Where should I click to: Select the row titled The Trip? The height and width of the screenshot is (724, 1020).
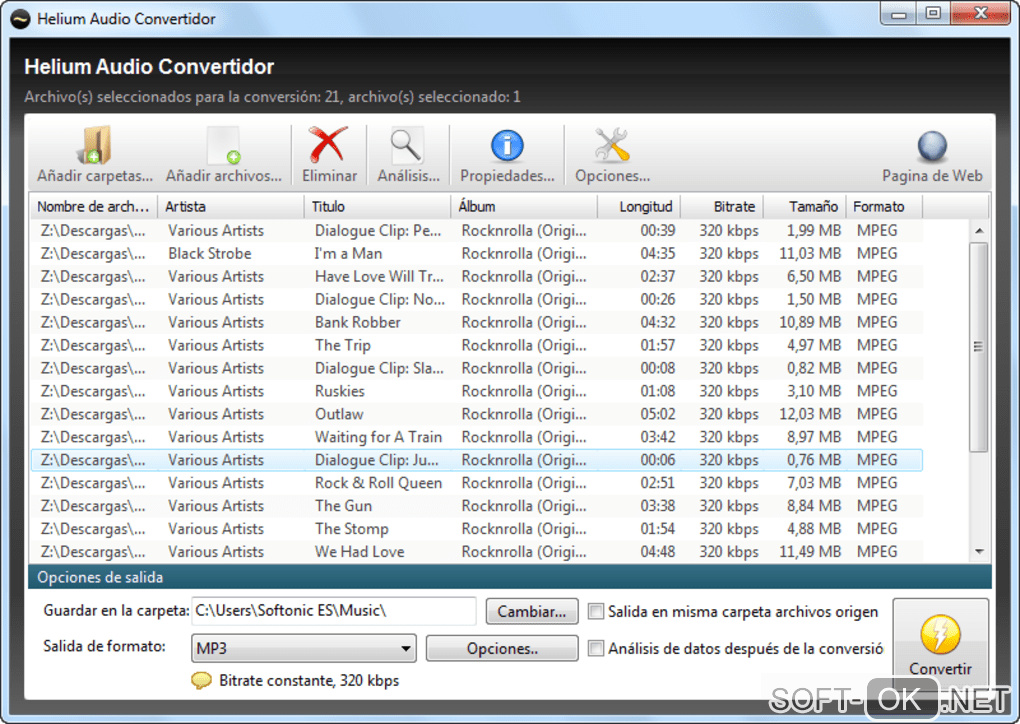476,345
